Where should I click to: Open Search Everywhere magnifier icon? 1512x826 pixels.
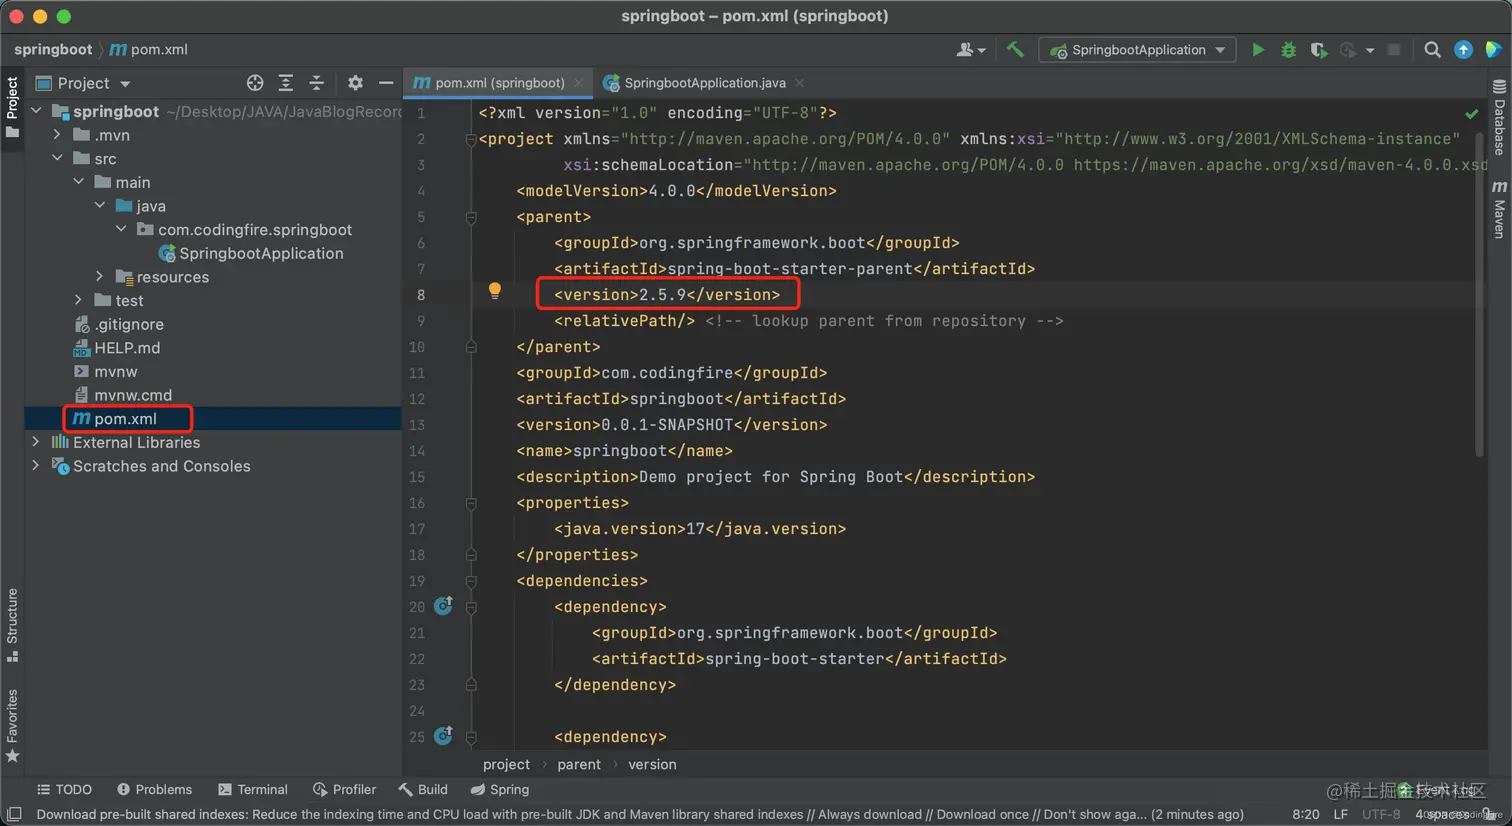click(1432, 50)
